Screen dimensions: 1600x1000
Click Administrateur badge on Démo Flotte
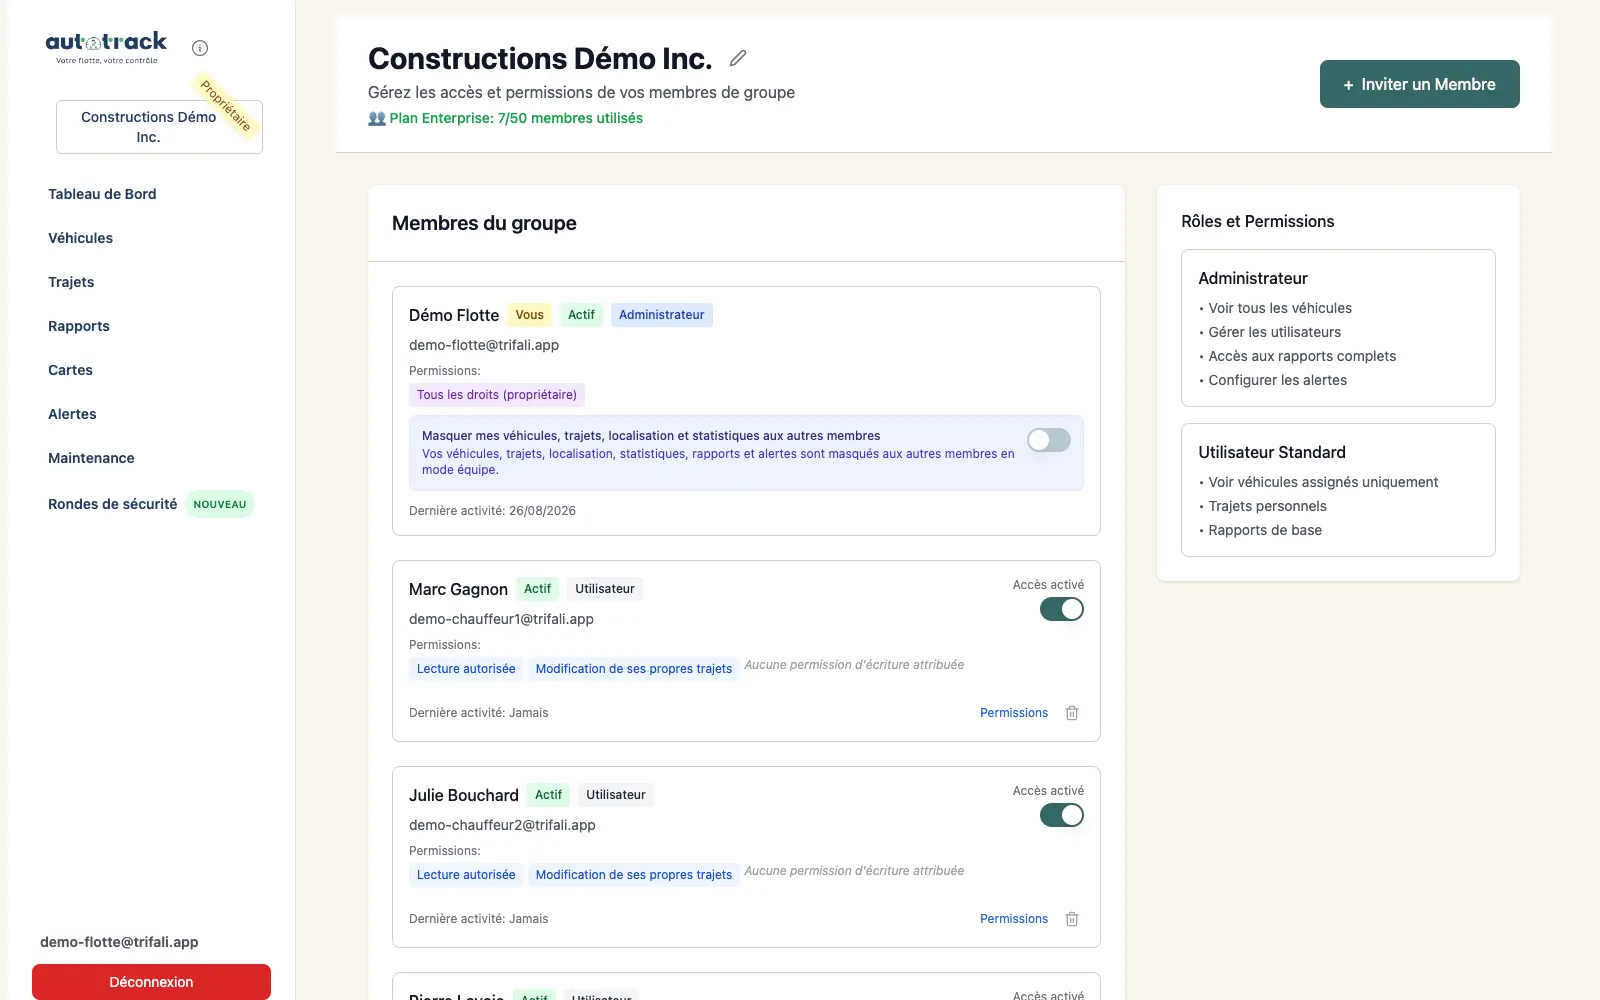(661, 315)
